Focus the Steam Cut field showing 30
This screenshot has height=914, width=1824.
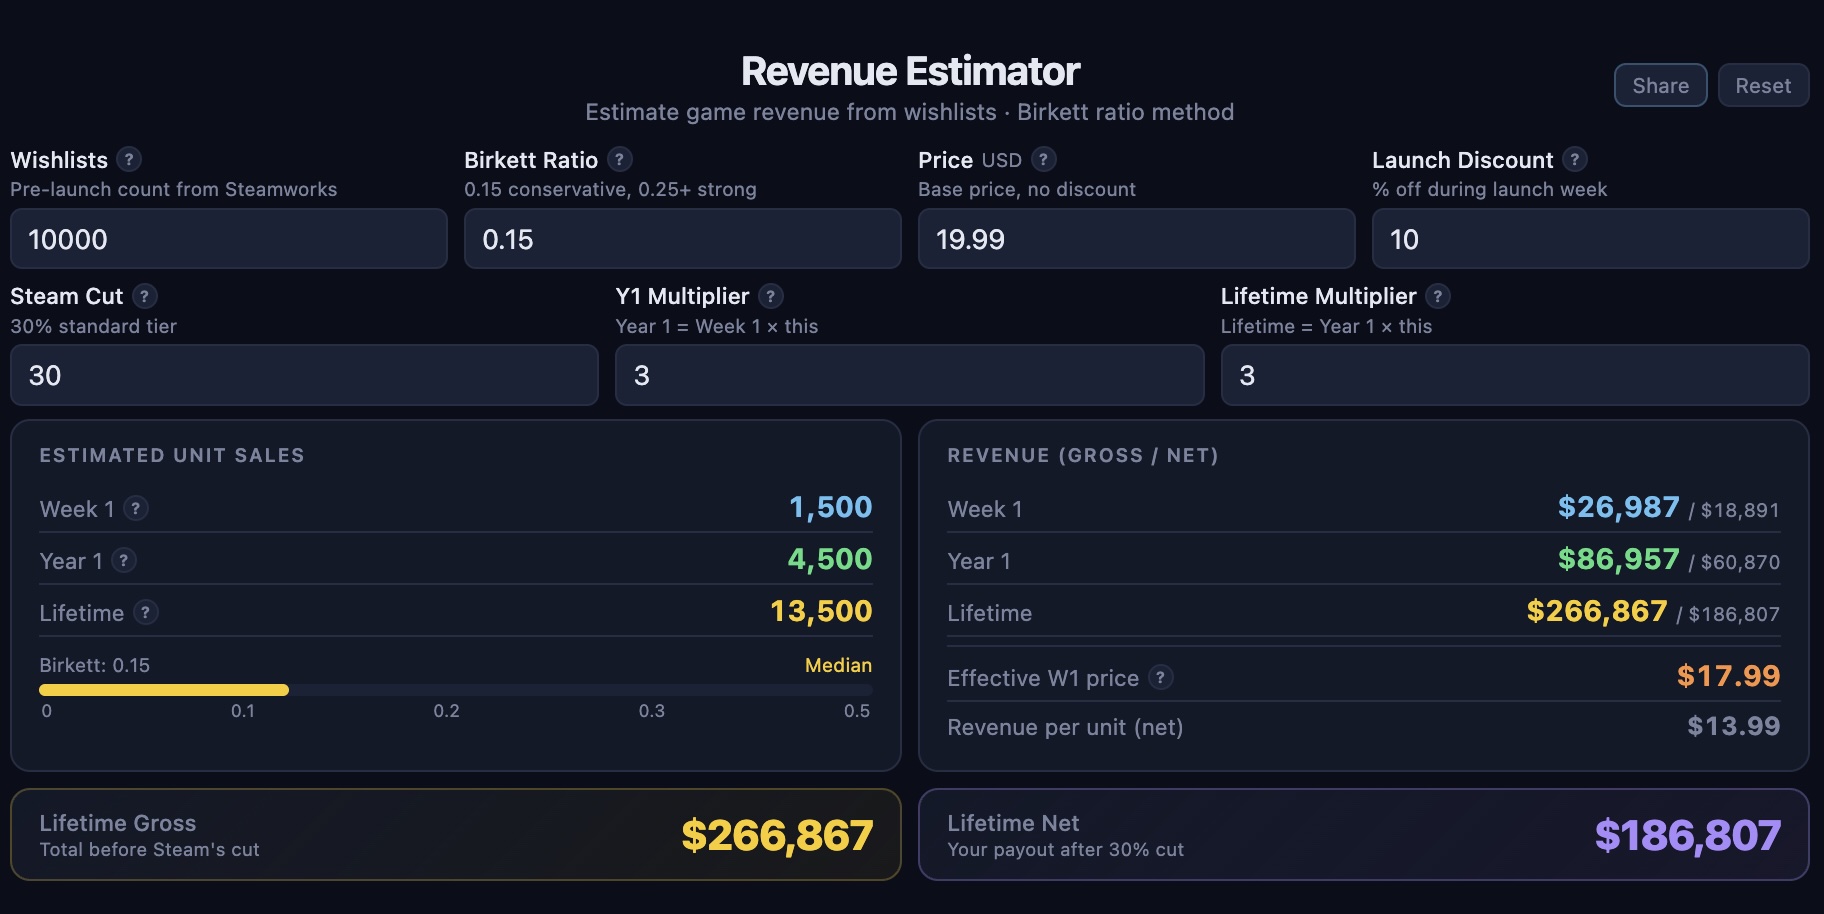304,375
